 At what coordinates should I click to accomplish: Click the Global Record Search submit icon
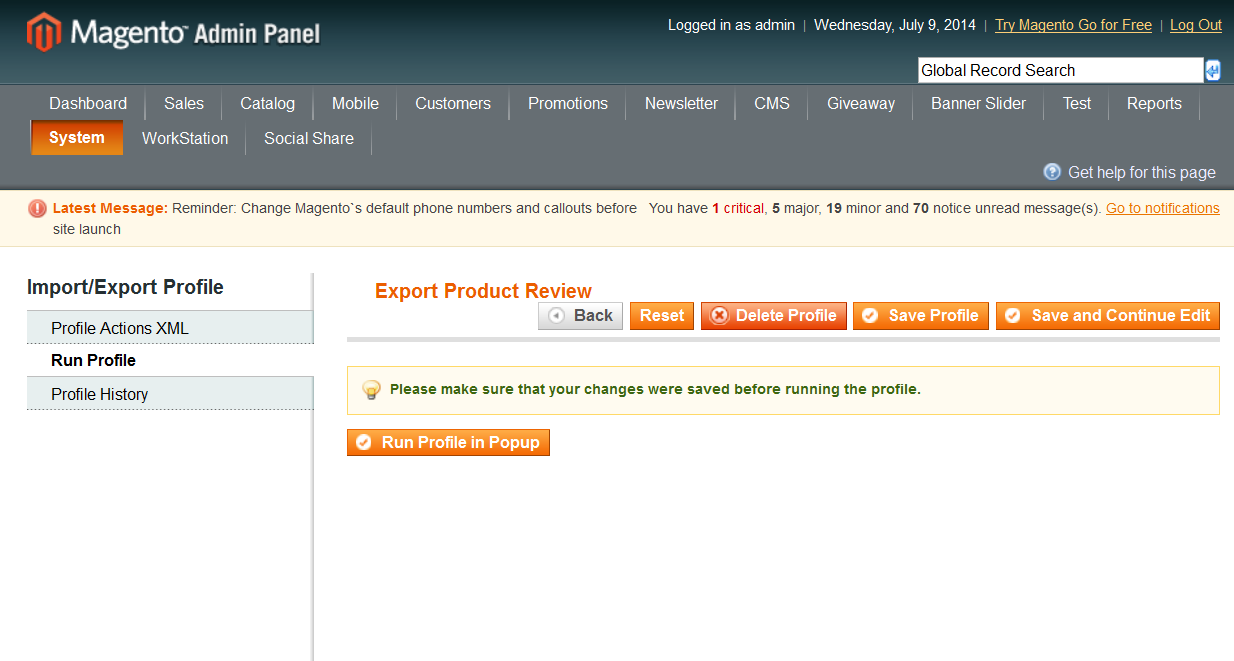pos(1213,70)
